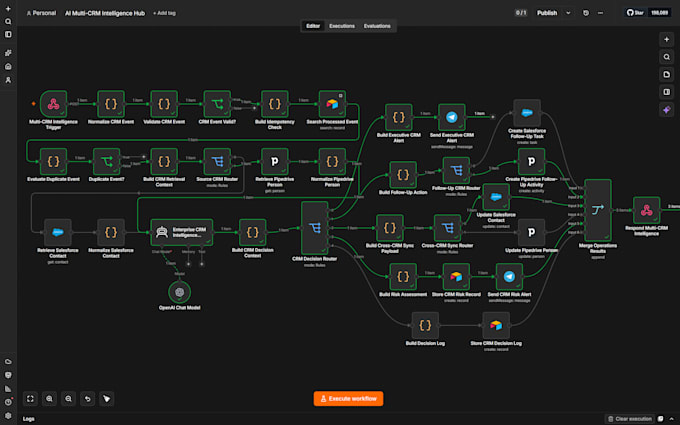Select the Normalize Pipedrive Person node
The height and width of the screenshot is (425, 680).
332,161
